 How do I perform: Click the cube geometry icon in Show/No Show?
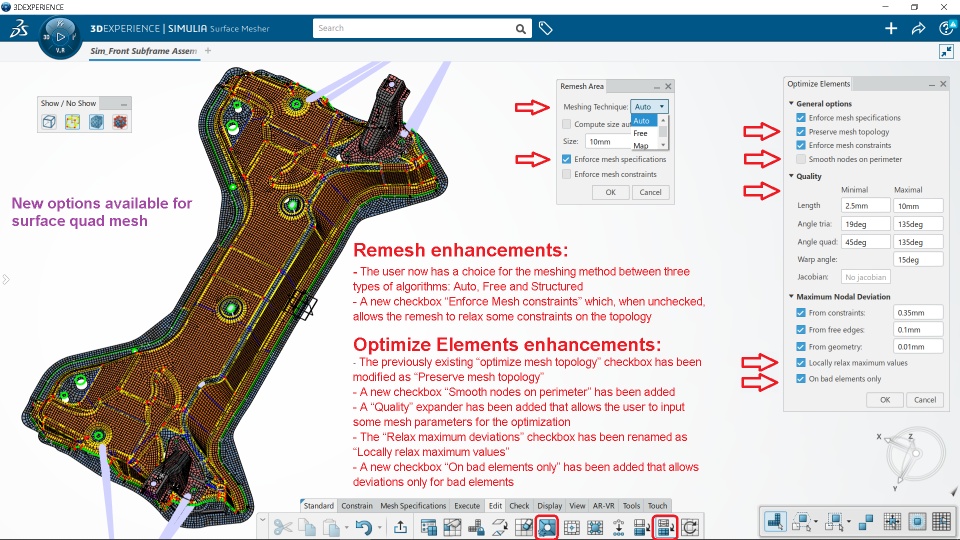(49, 122)
